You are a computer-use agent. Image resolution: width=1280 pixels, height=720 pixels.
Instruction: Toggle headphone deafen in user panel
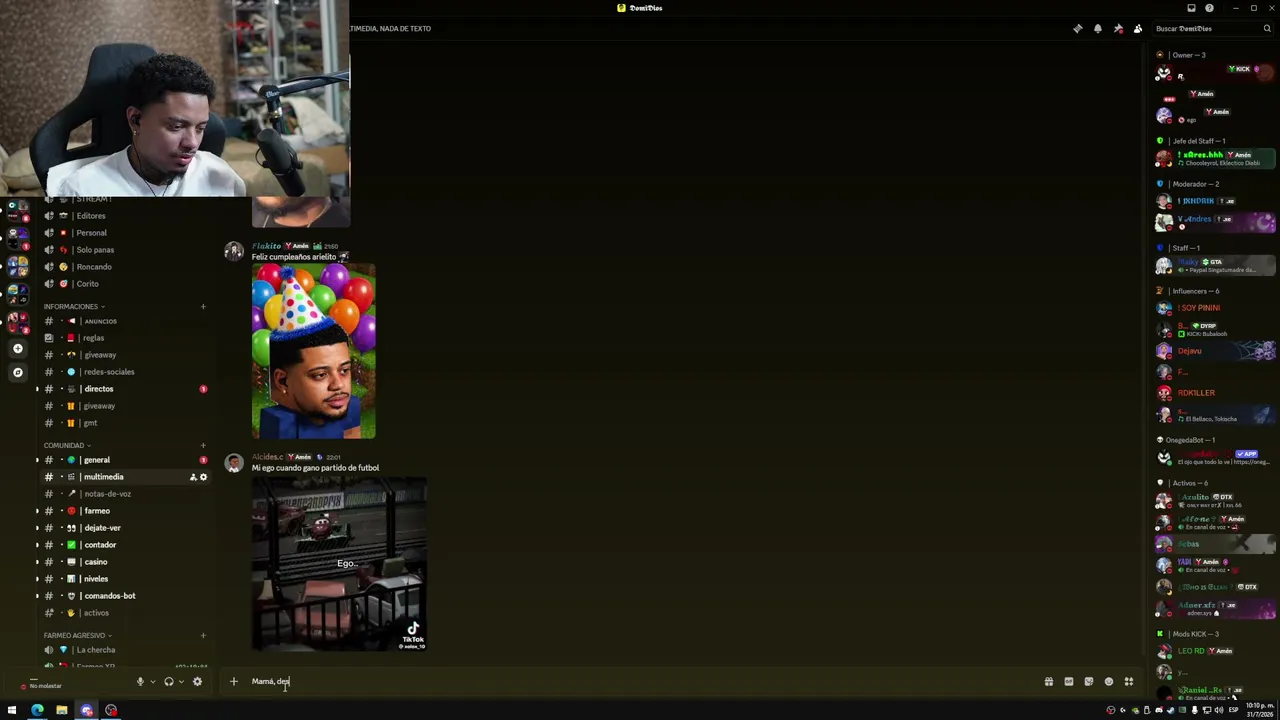point(168,682)
